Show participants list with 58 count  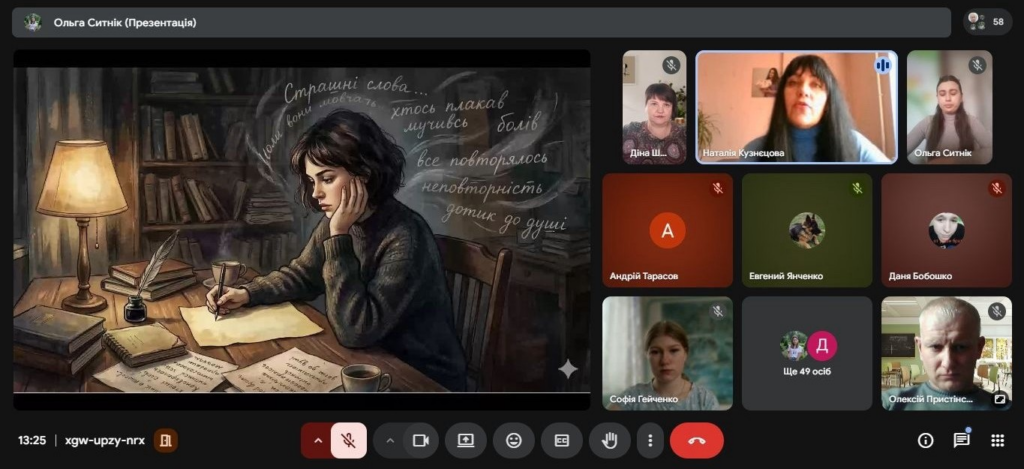[x=987, y=21]
